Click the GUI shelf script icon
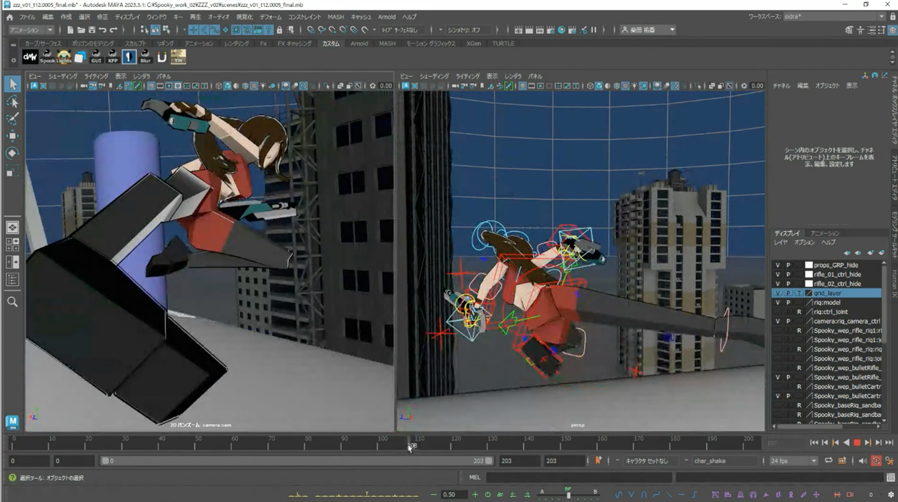Viewport: 898px width, 502px height. click(96, 57)
